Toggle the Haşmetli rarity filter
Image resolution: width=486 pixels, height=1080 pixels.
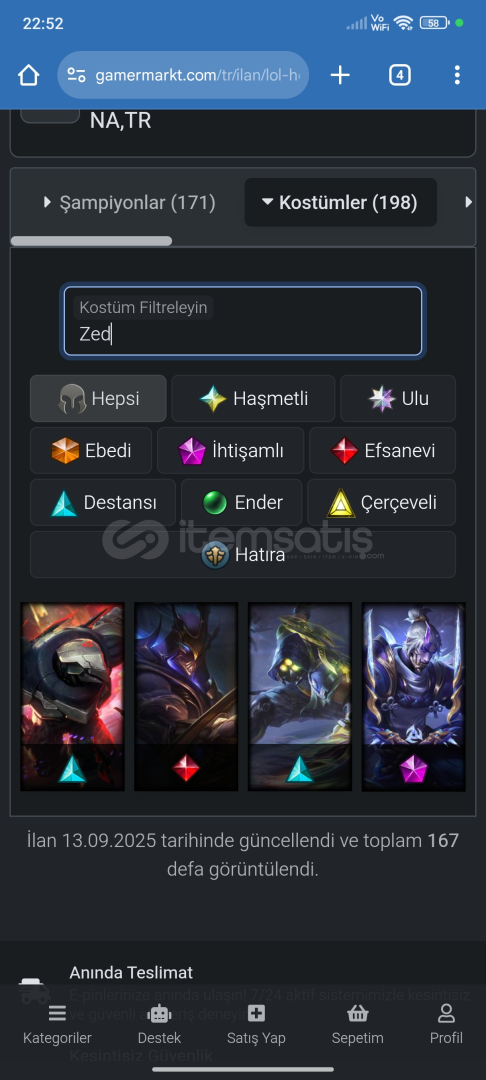pos(253,398)
